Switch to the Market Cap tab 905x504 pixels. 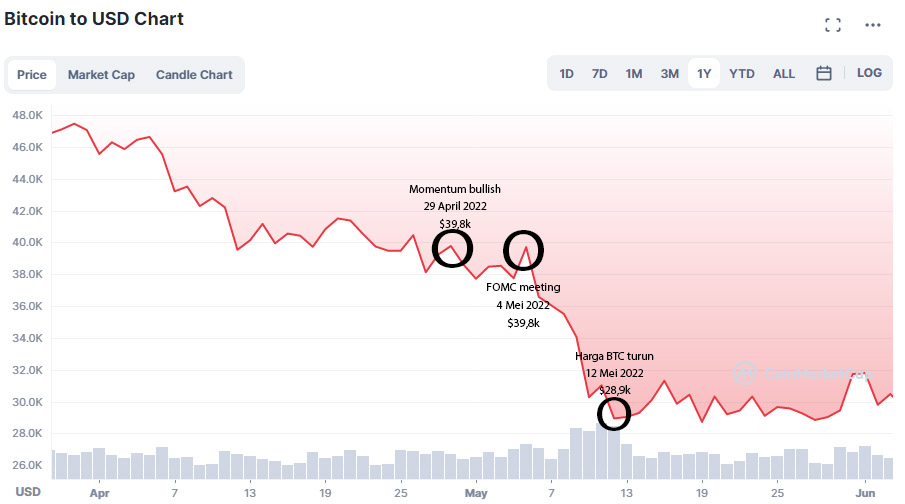(x=101, y=75)
